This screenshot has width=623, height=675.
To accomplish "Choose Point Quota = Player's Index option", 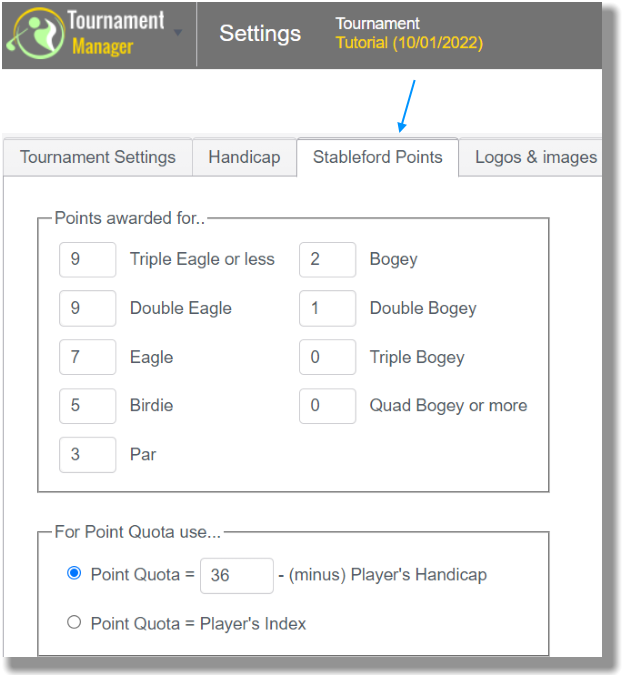I will [x=74, y=622].
